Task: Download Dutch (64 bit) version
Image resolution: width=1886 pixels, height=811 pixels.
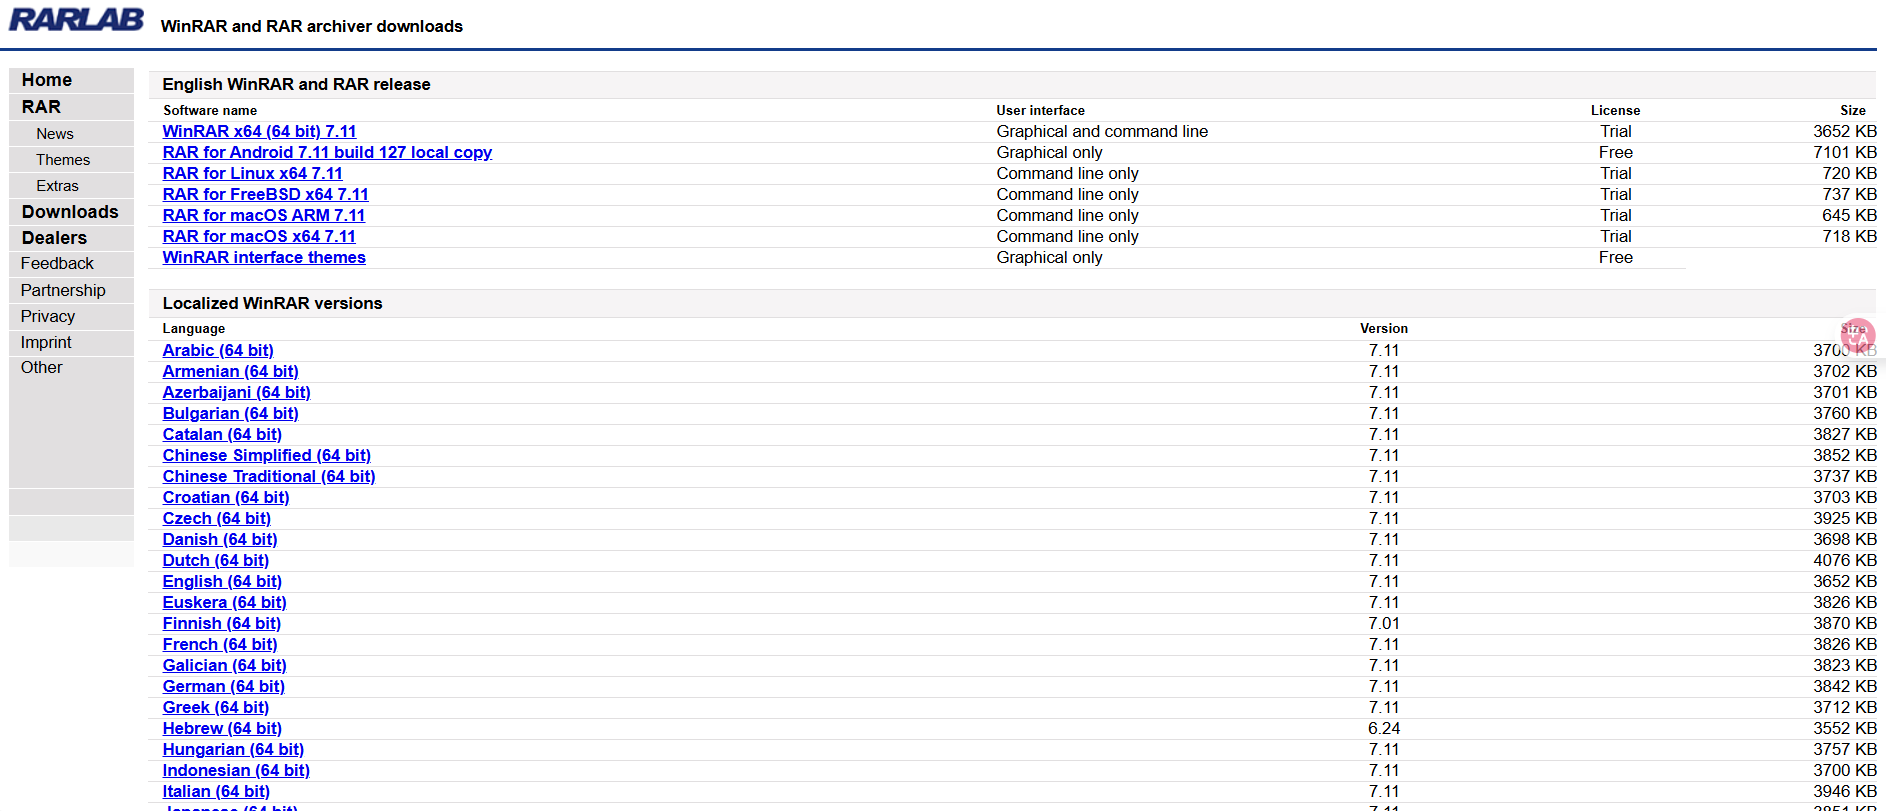Action: pos(216,560)
